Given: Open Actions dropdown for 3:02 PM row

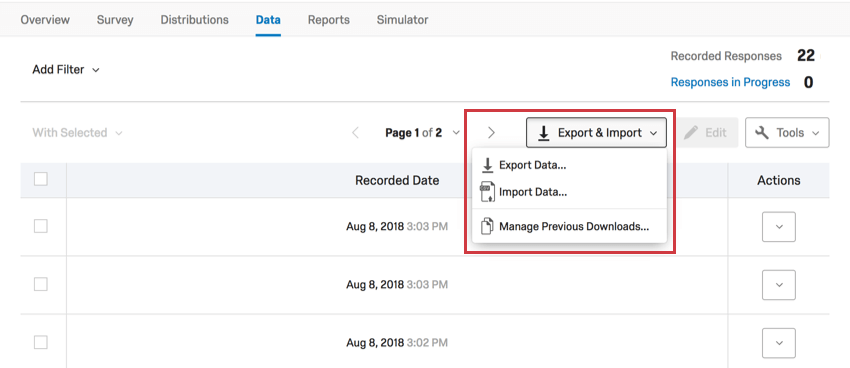Looking at the screenshot, I should (x=779, y=343).
